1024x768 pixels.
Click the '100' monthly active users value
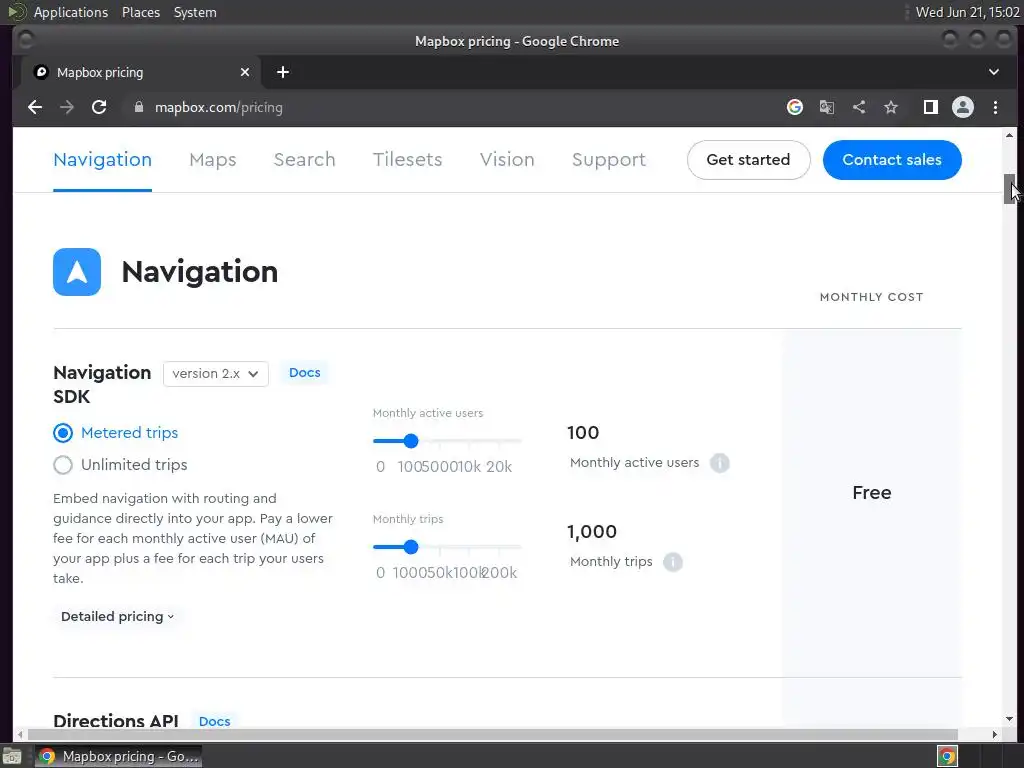pos(583,432)
